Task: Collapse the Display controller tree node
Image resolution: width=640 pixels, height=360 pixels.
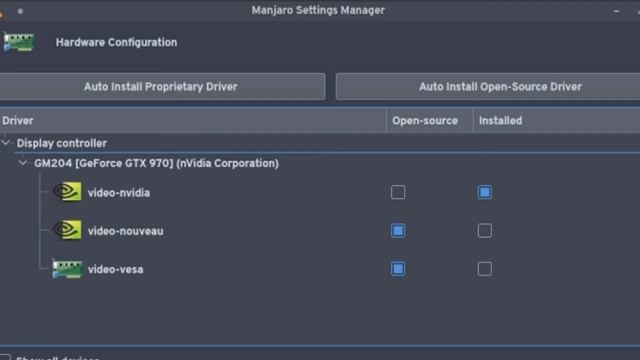Action: [x=6, y=143]
